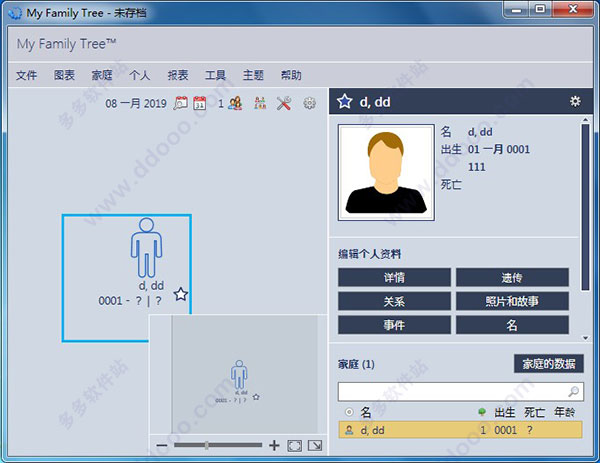
Task: Click the star icon in the d, dd header
Action: (x=344, y=102)
